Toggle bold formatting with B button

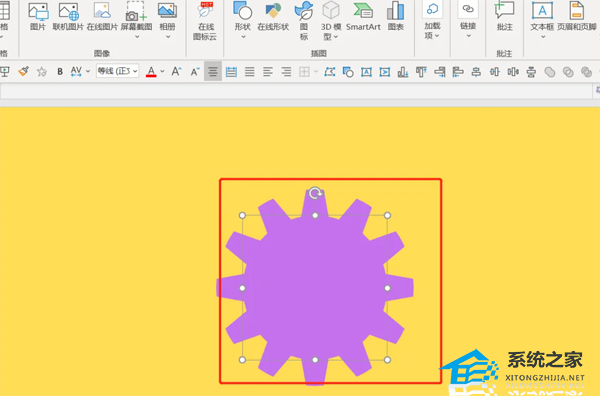click(60, 72)
